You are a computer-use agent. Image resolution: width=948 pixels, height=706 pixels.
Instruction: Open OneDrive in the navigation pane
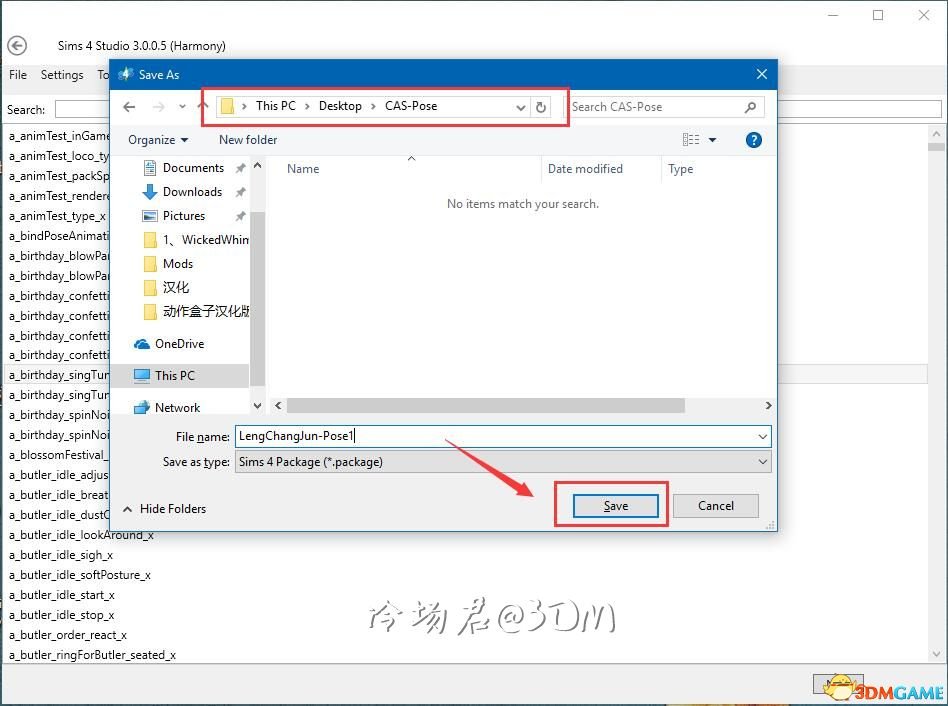tap(169, 344)
